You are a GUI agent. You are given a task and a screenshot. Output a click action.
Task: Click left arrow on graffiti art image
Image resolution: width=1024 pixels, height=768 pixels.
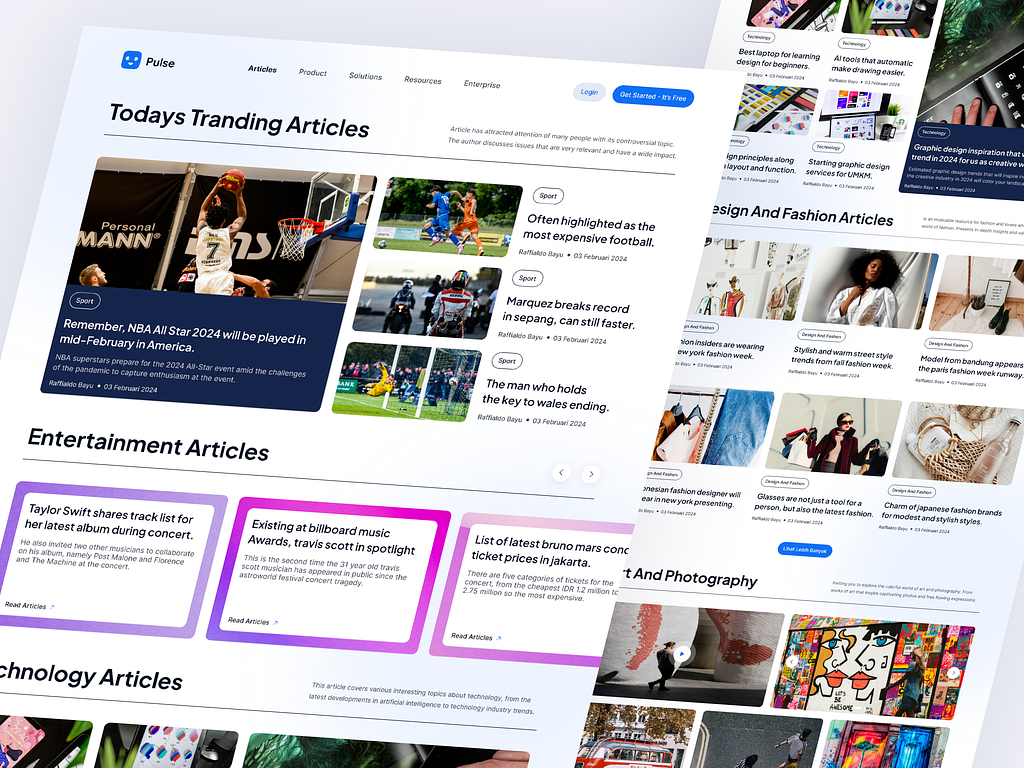click(x=792, y=662)
